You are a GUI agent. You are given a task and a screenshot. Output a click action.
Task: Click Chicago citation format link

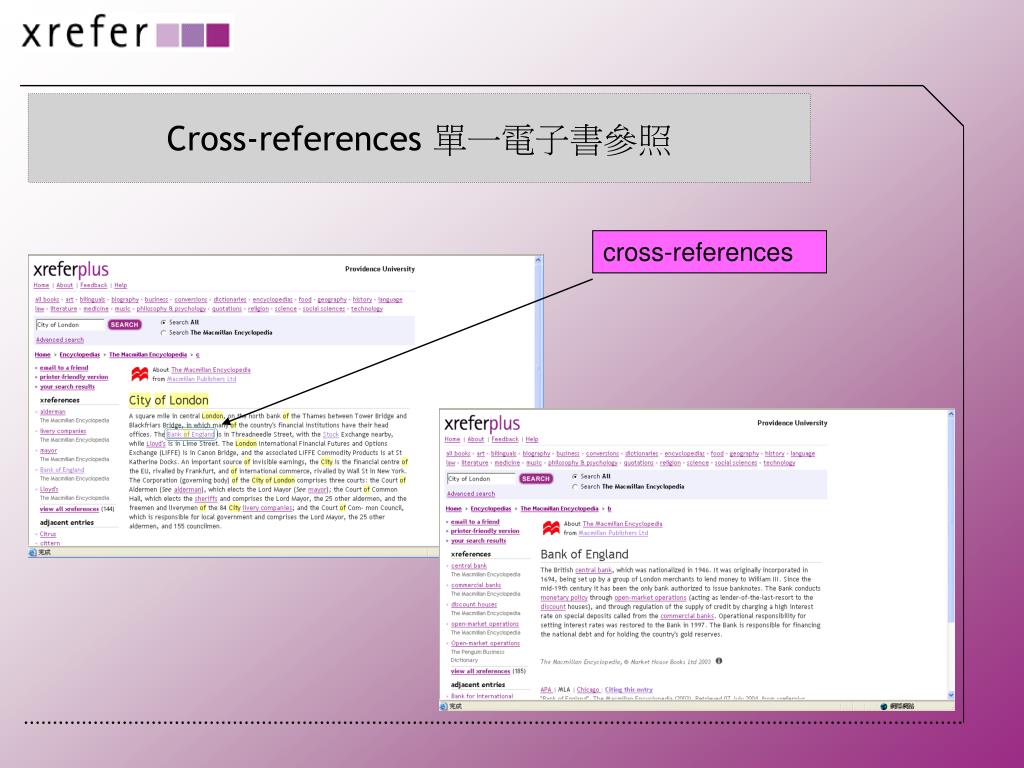[588, 690]
